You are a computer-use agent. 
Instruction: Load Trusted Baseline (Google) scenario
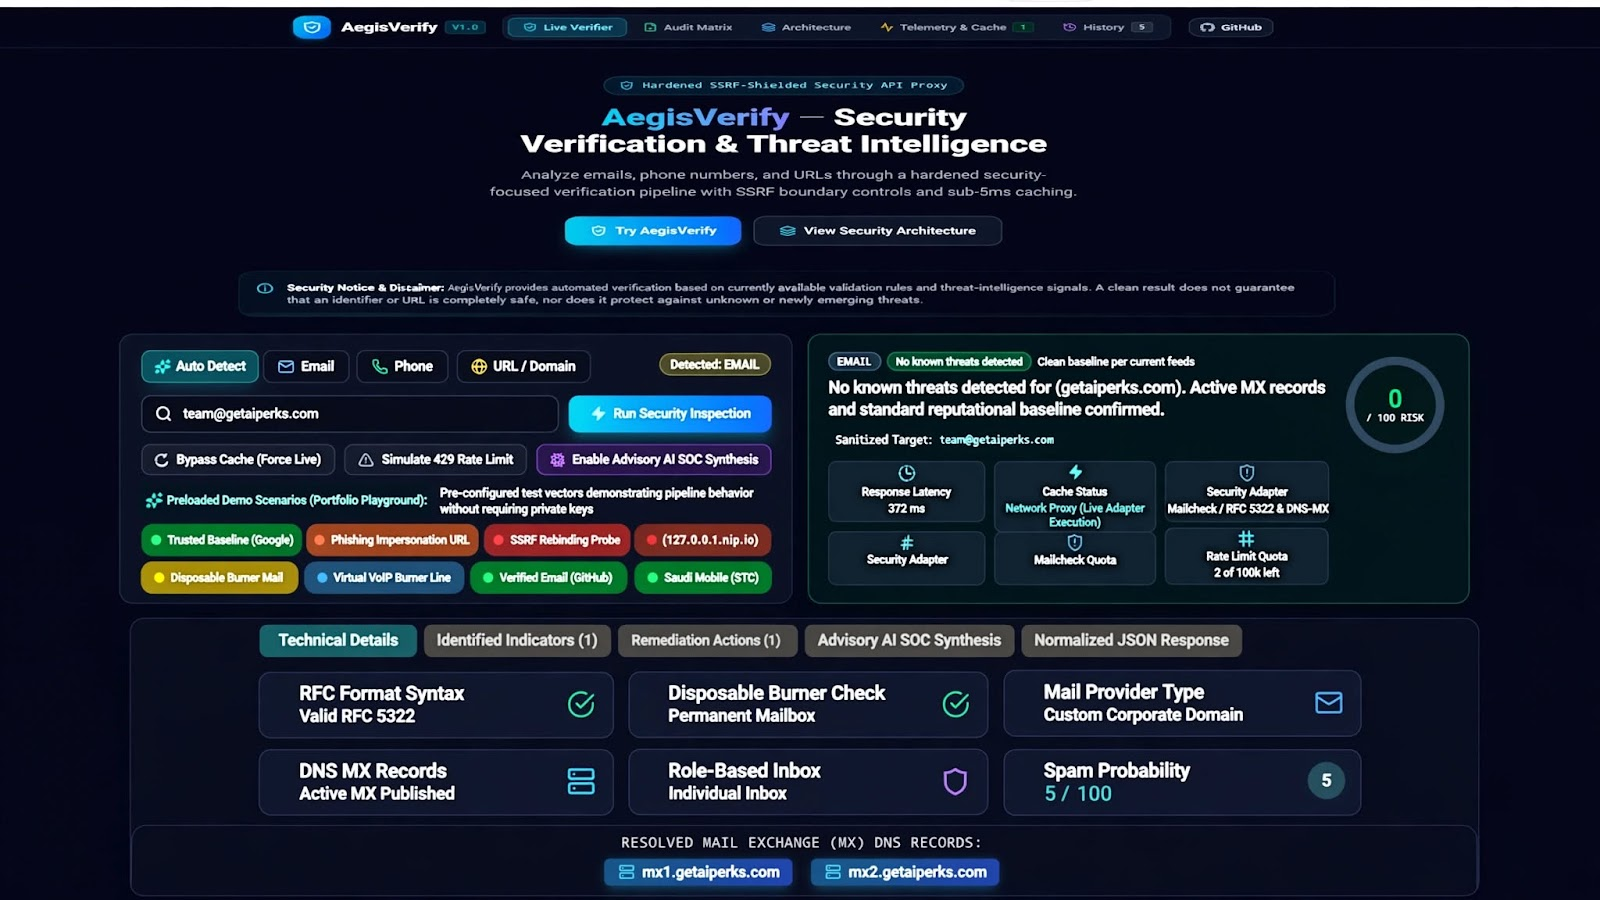[222, 540]
